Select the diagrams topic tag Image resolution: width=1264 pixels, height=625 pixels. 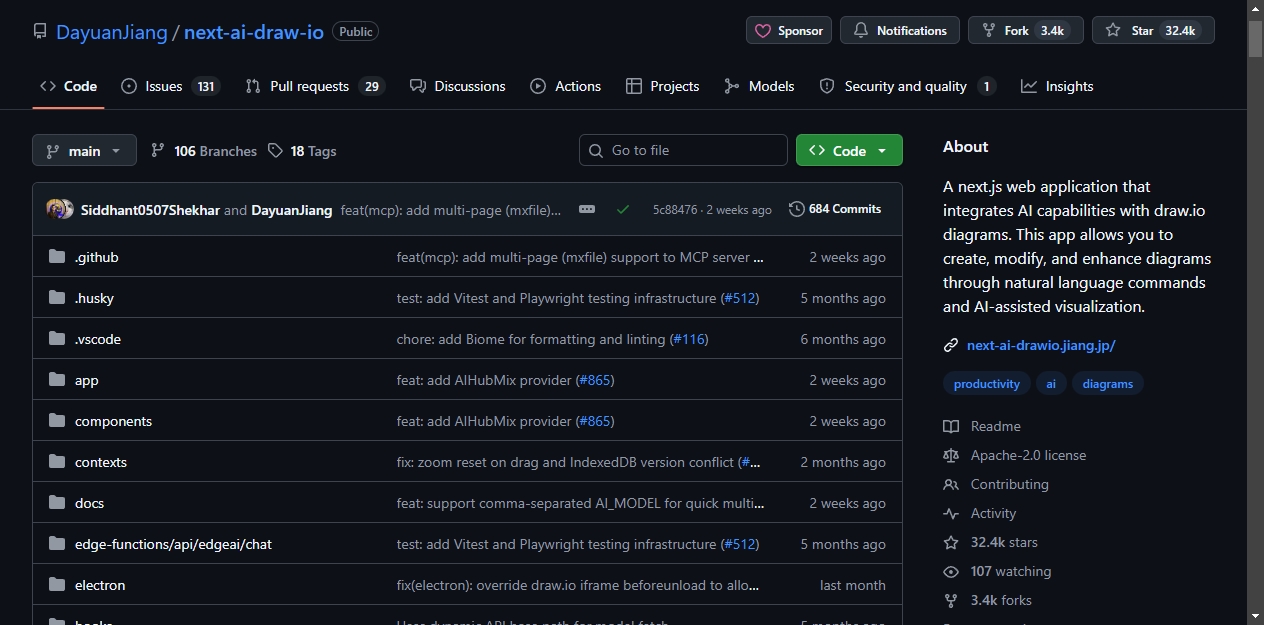pyautogui.click(x=1108, y=384)
